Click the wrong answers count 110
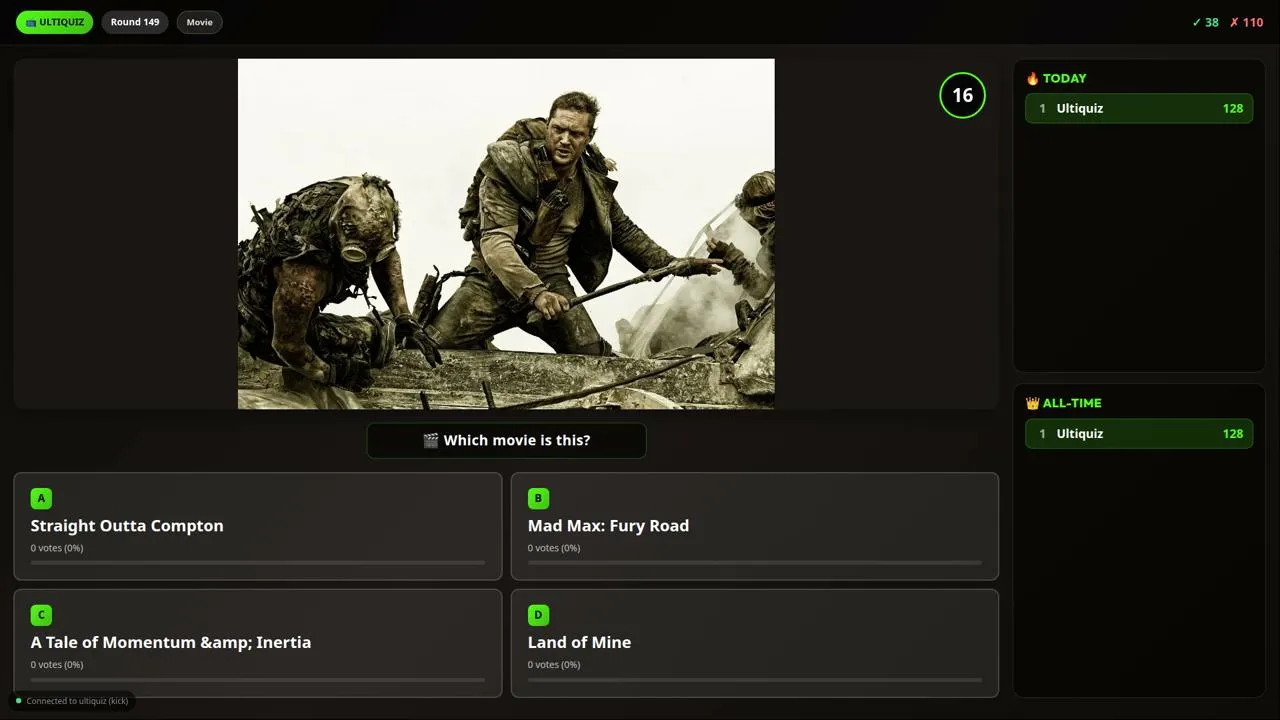 click(1246, 22)
